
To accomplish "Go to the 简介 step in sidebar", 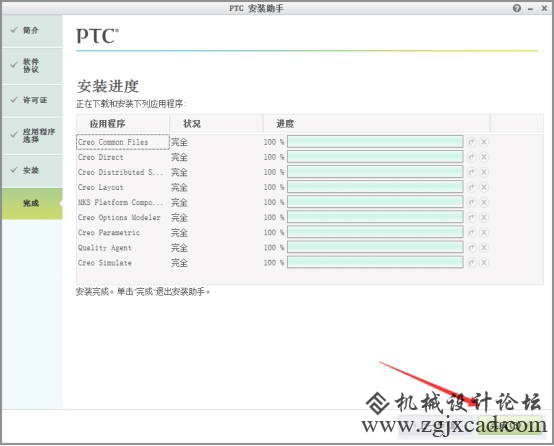I will 32,30.
